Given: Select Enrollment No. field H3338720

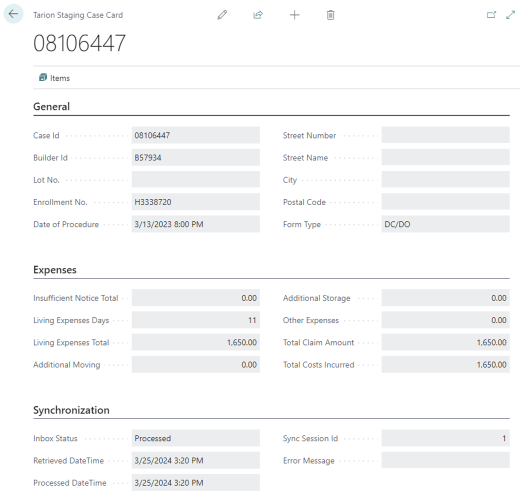Looking at the screenshot, I should (x=196, y=202).
